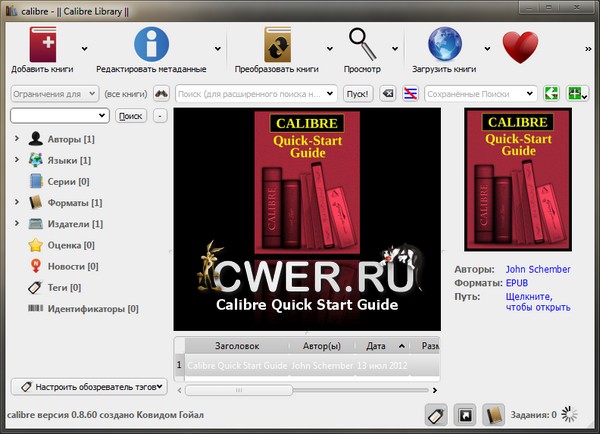The width and height of the screenshot is (600, 434).
Task: Expand the Языки [1] tree node
Action: tap(16, 159)
